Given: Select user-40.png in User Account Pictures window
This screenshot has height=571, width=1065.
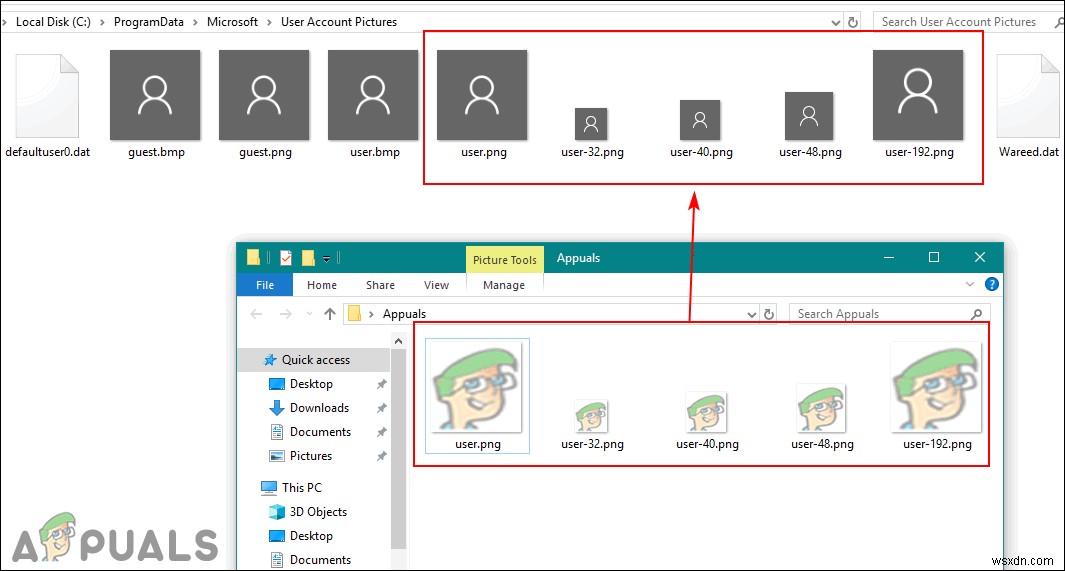Looking at the screenshot, I should [700, 129].
